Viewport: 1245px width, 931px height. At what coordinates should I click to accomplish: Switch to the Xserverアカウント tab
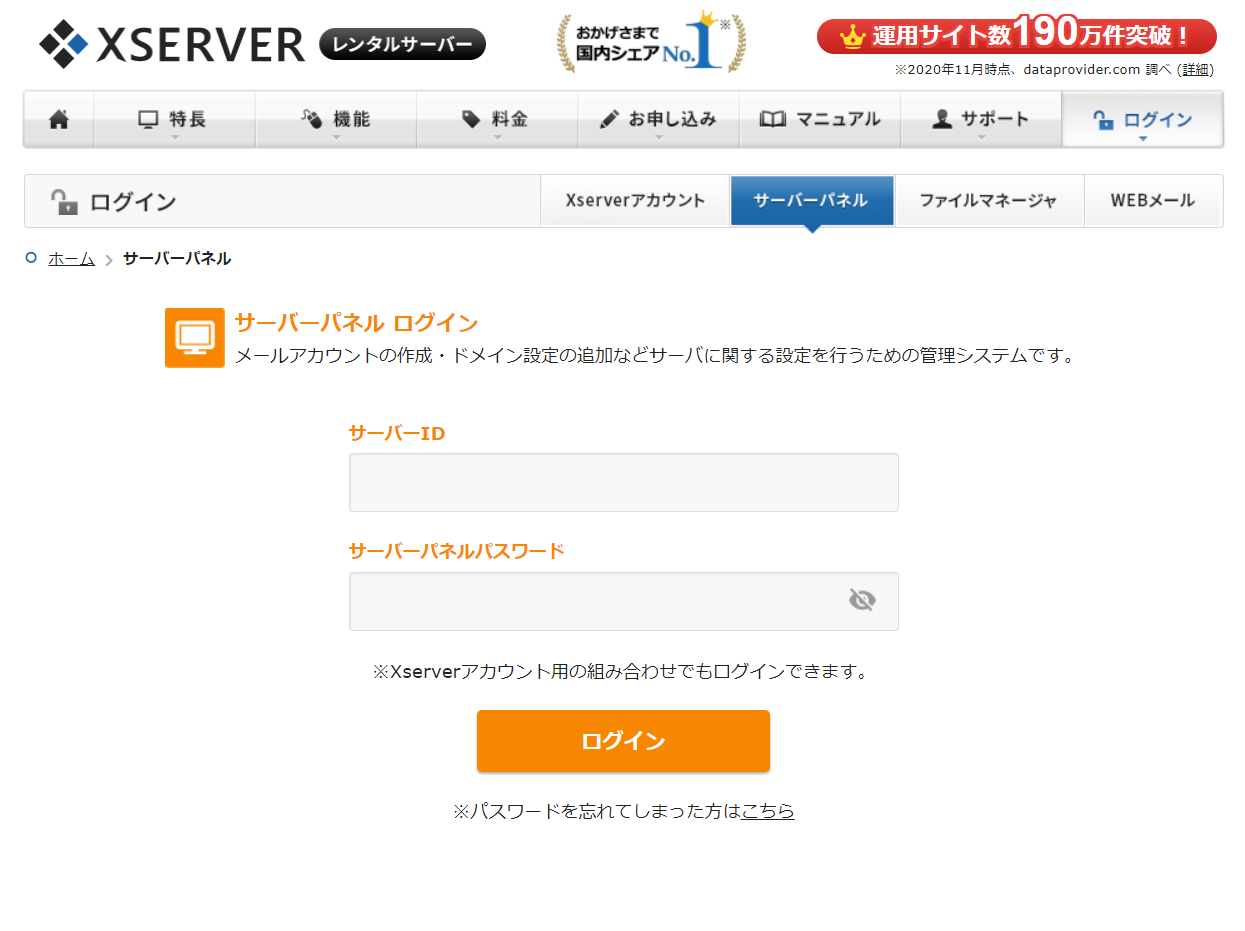pyautogui.click(x=635, y=201)
